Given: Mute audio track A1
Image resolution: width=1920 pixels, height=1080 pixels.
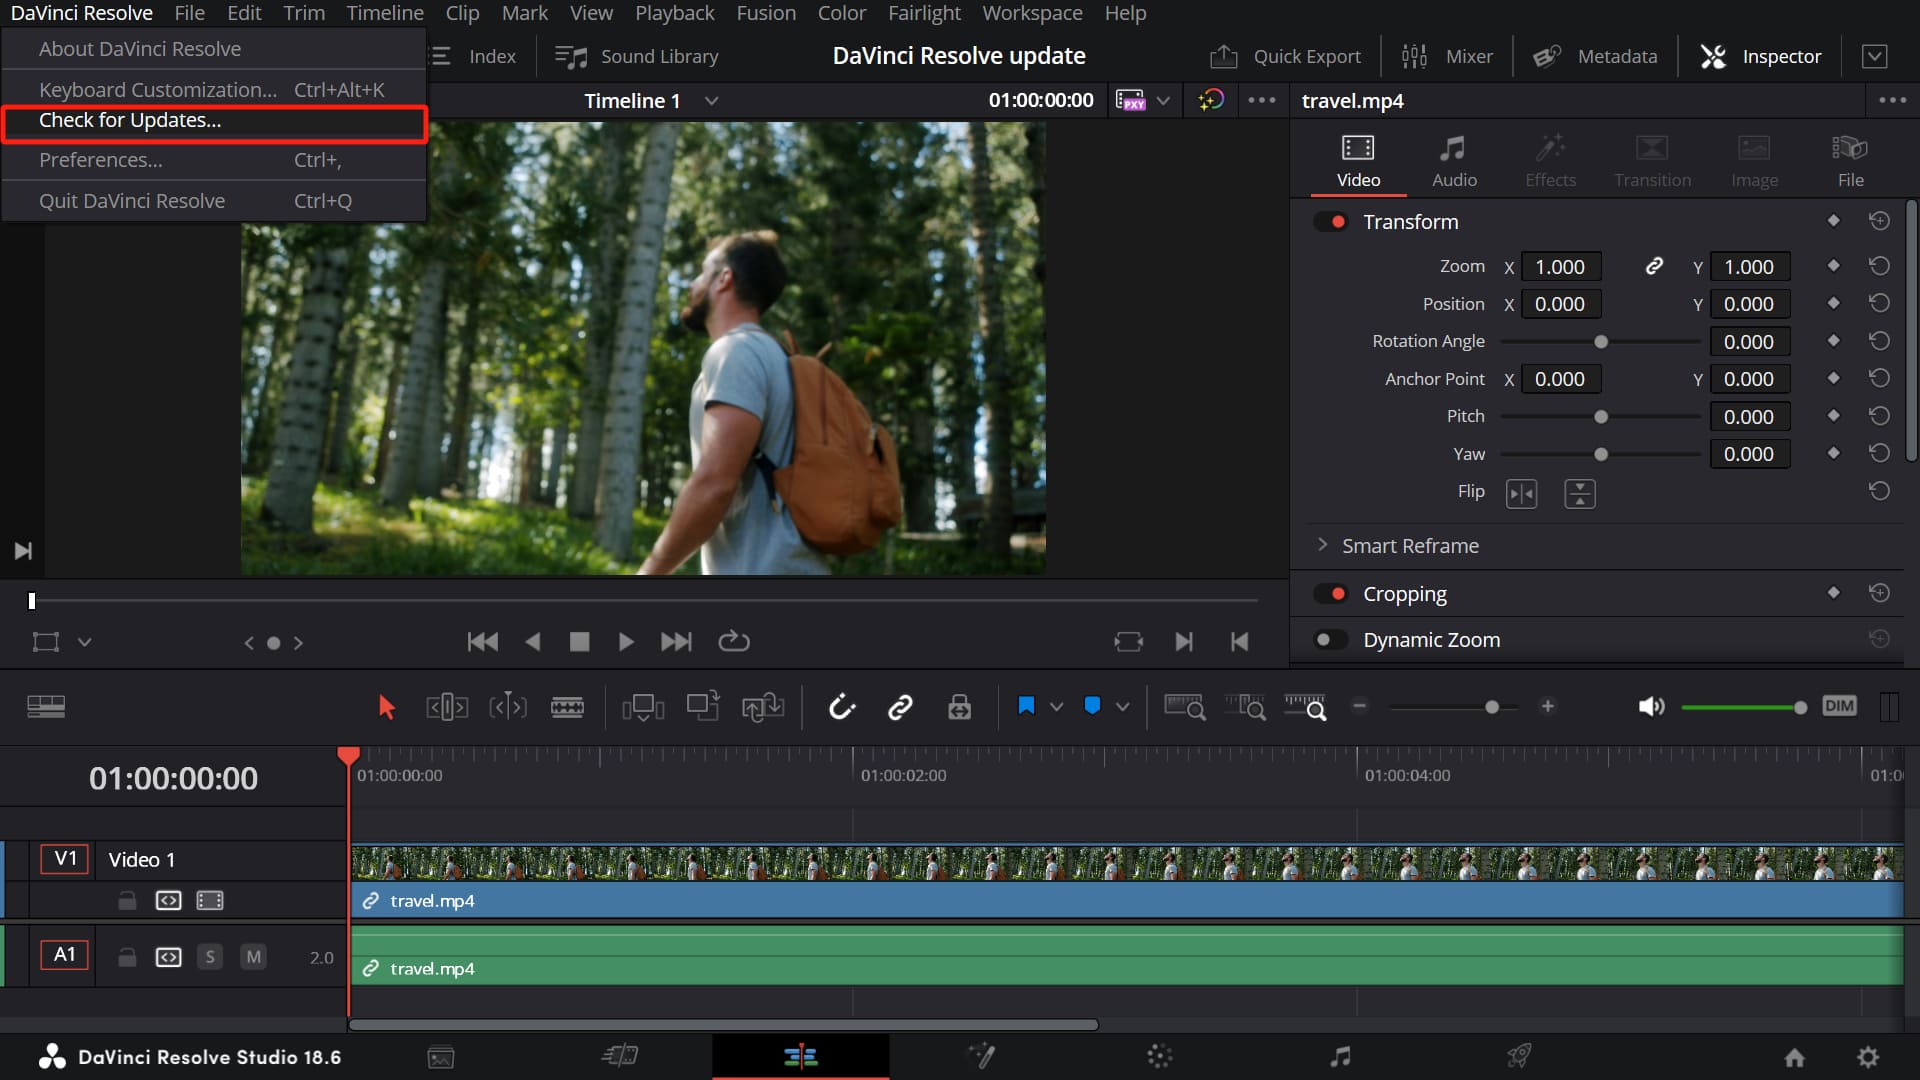Looking at the screenshot, I should tap(254, 957).
